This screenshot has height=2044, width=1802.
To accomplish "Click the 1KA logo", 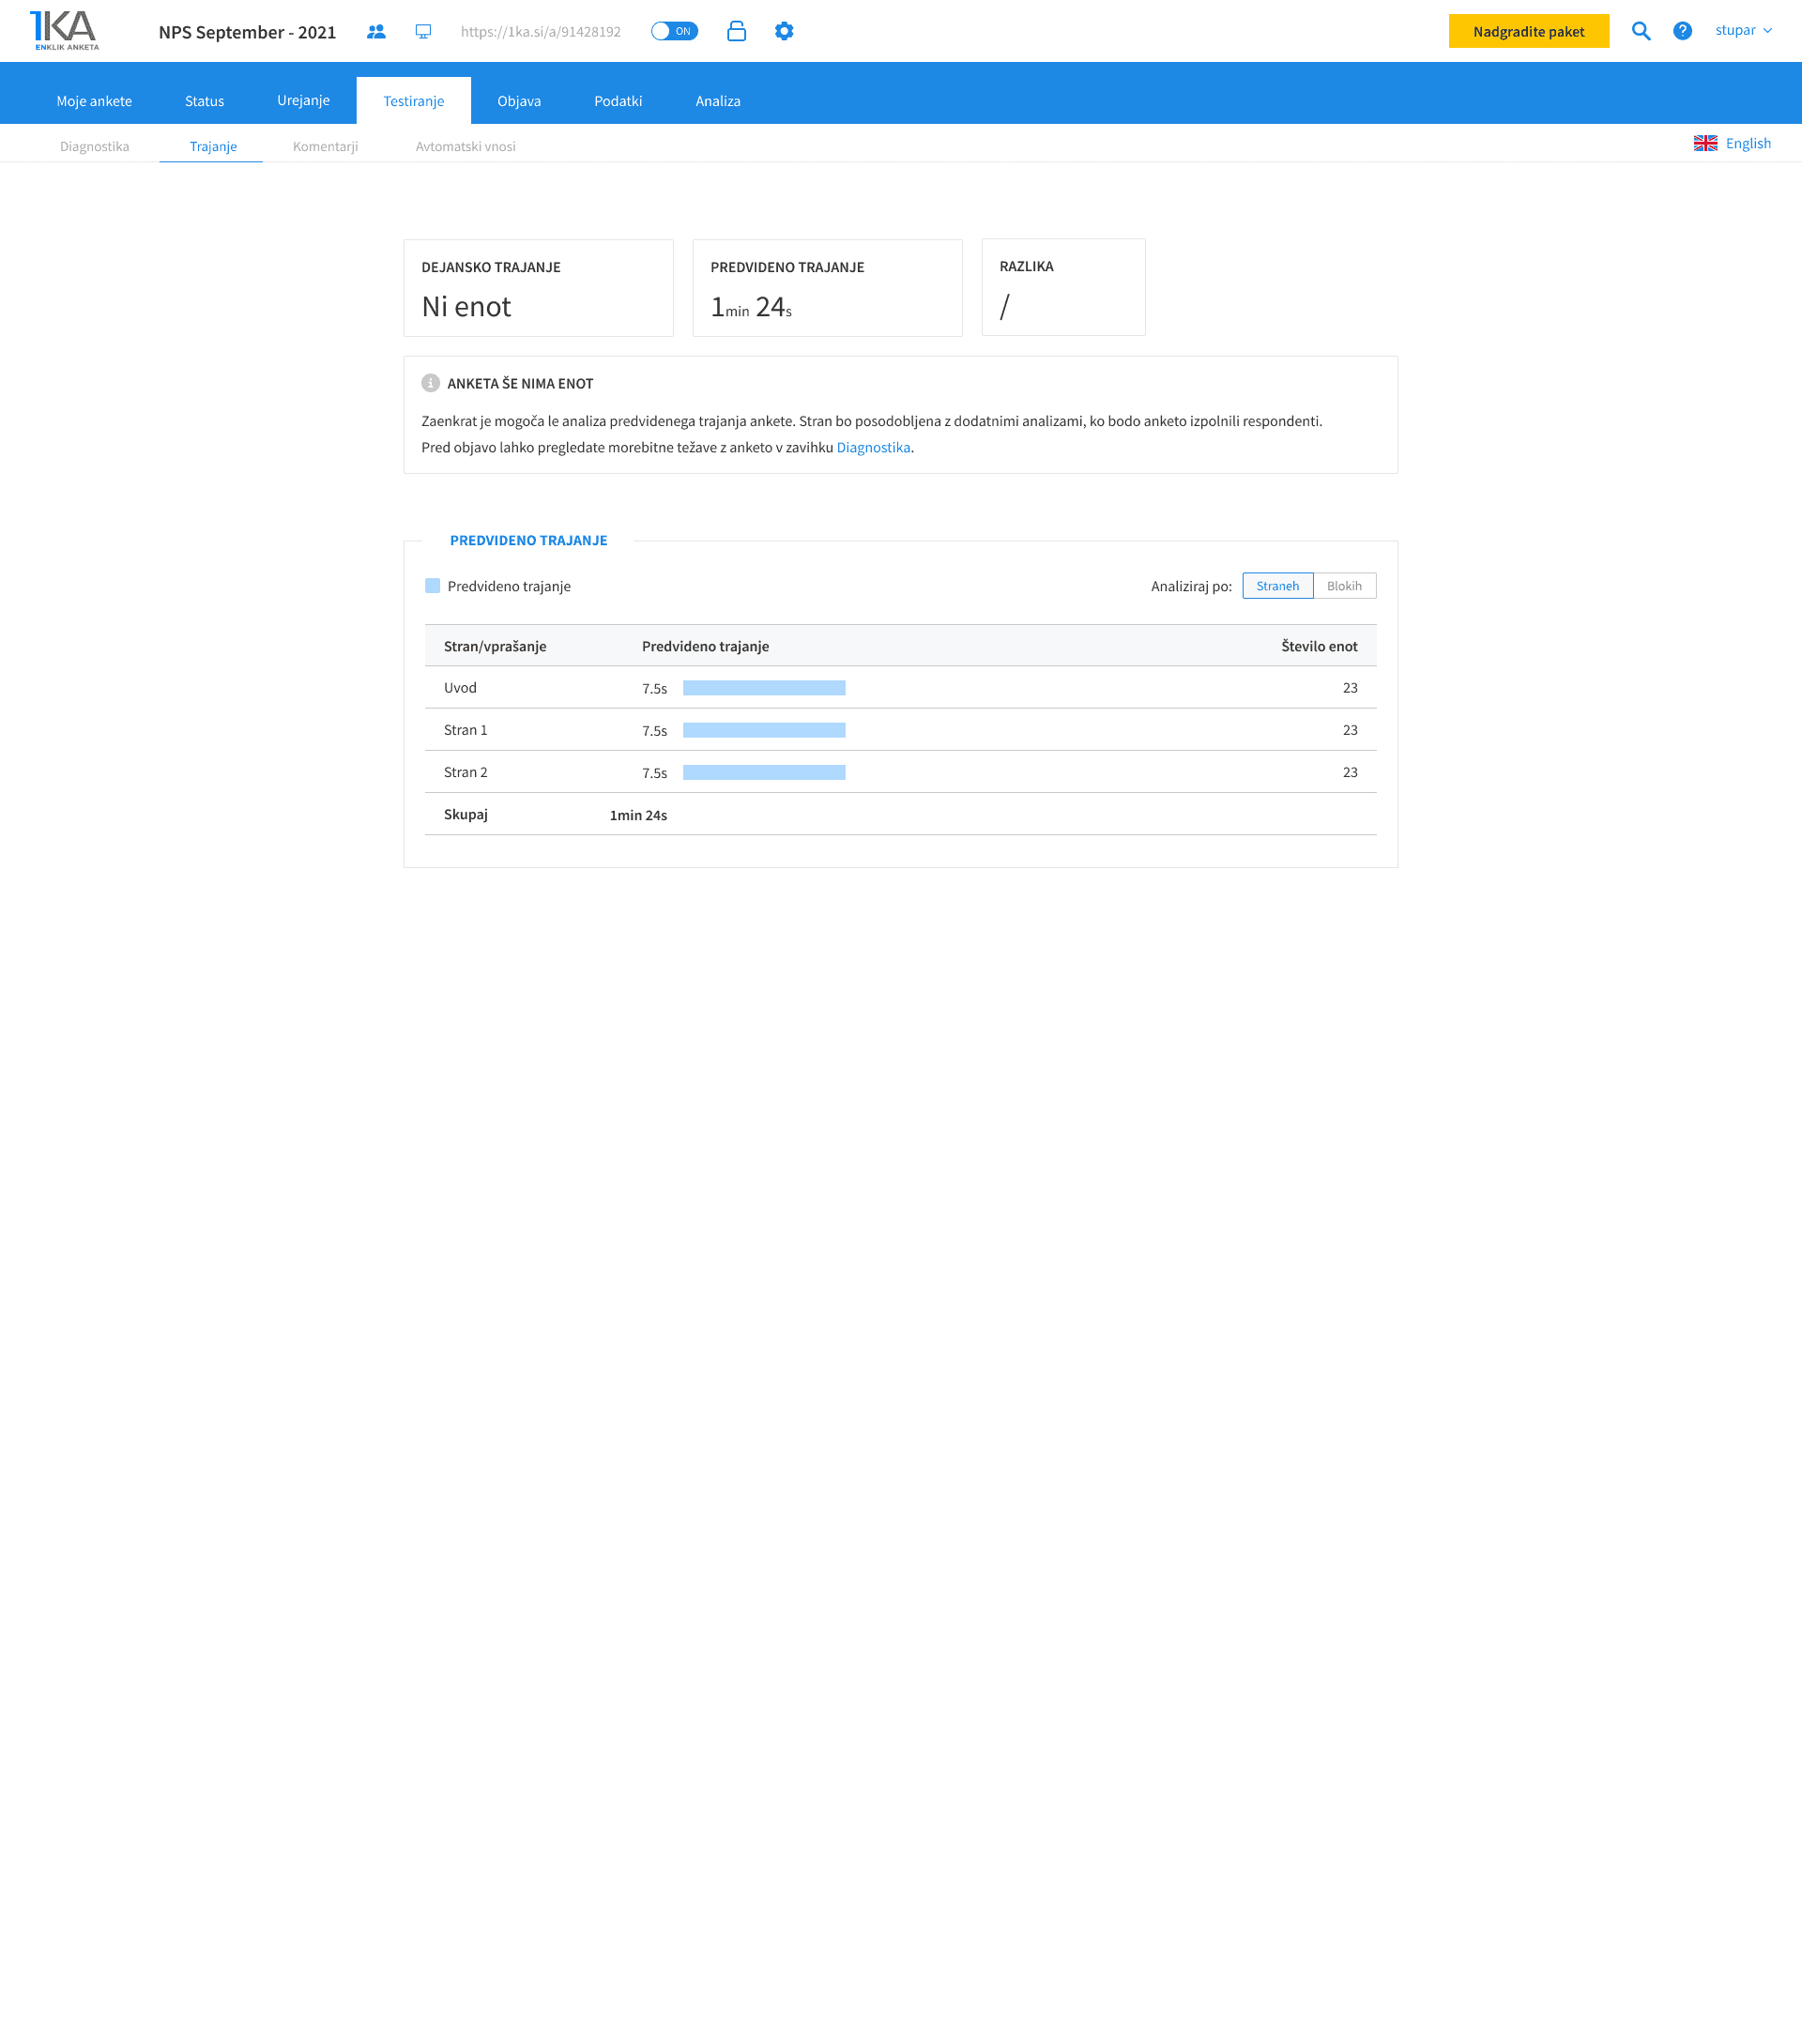I will pos(62,29).
